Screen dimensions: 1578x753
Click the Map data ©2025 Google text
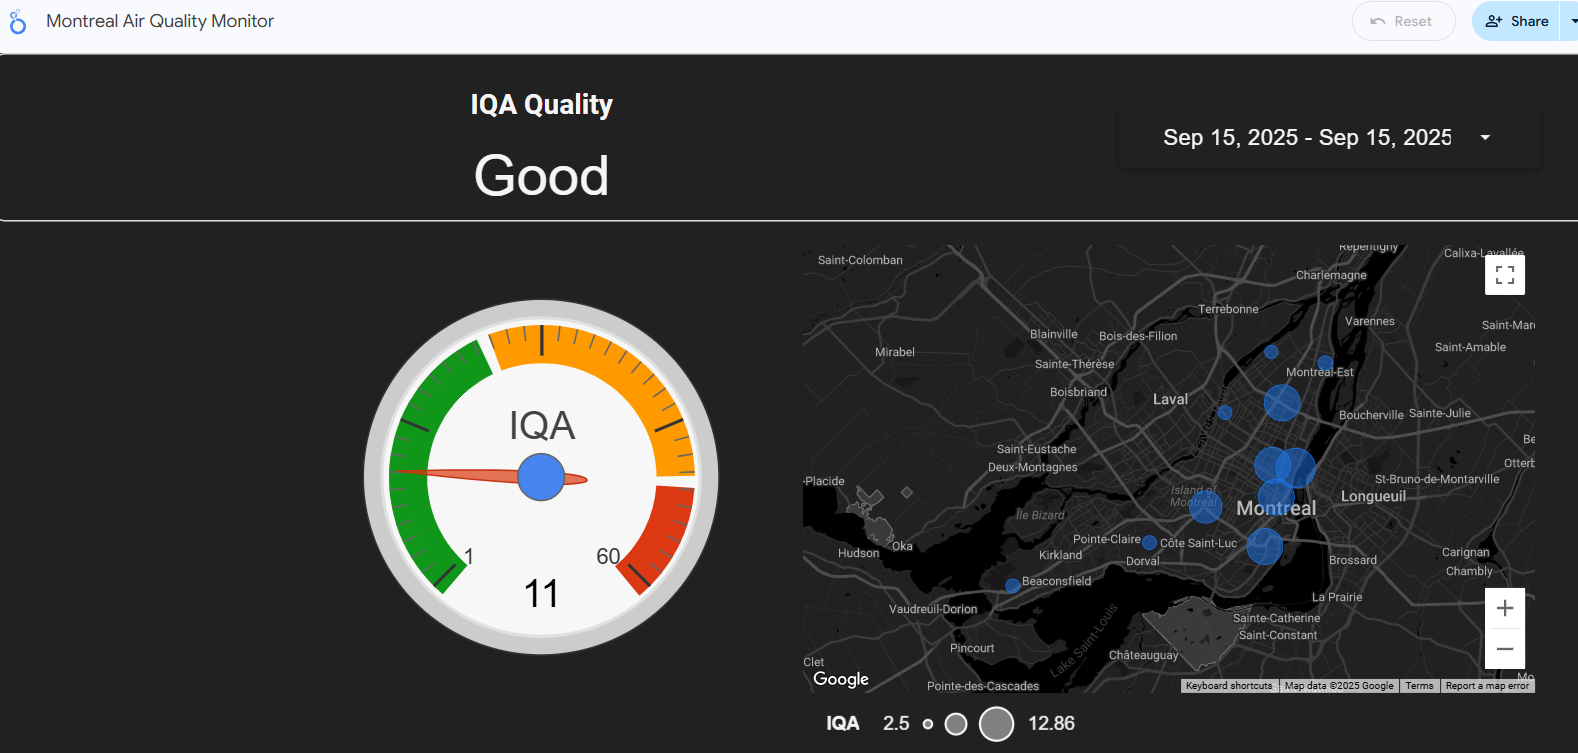point(1339,686)
